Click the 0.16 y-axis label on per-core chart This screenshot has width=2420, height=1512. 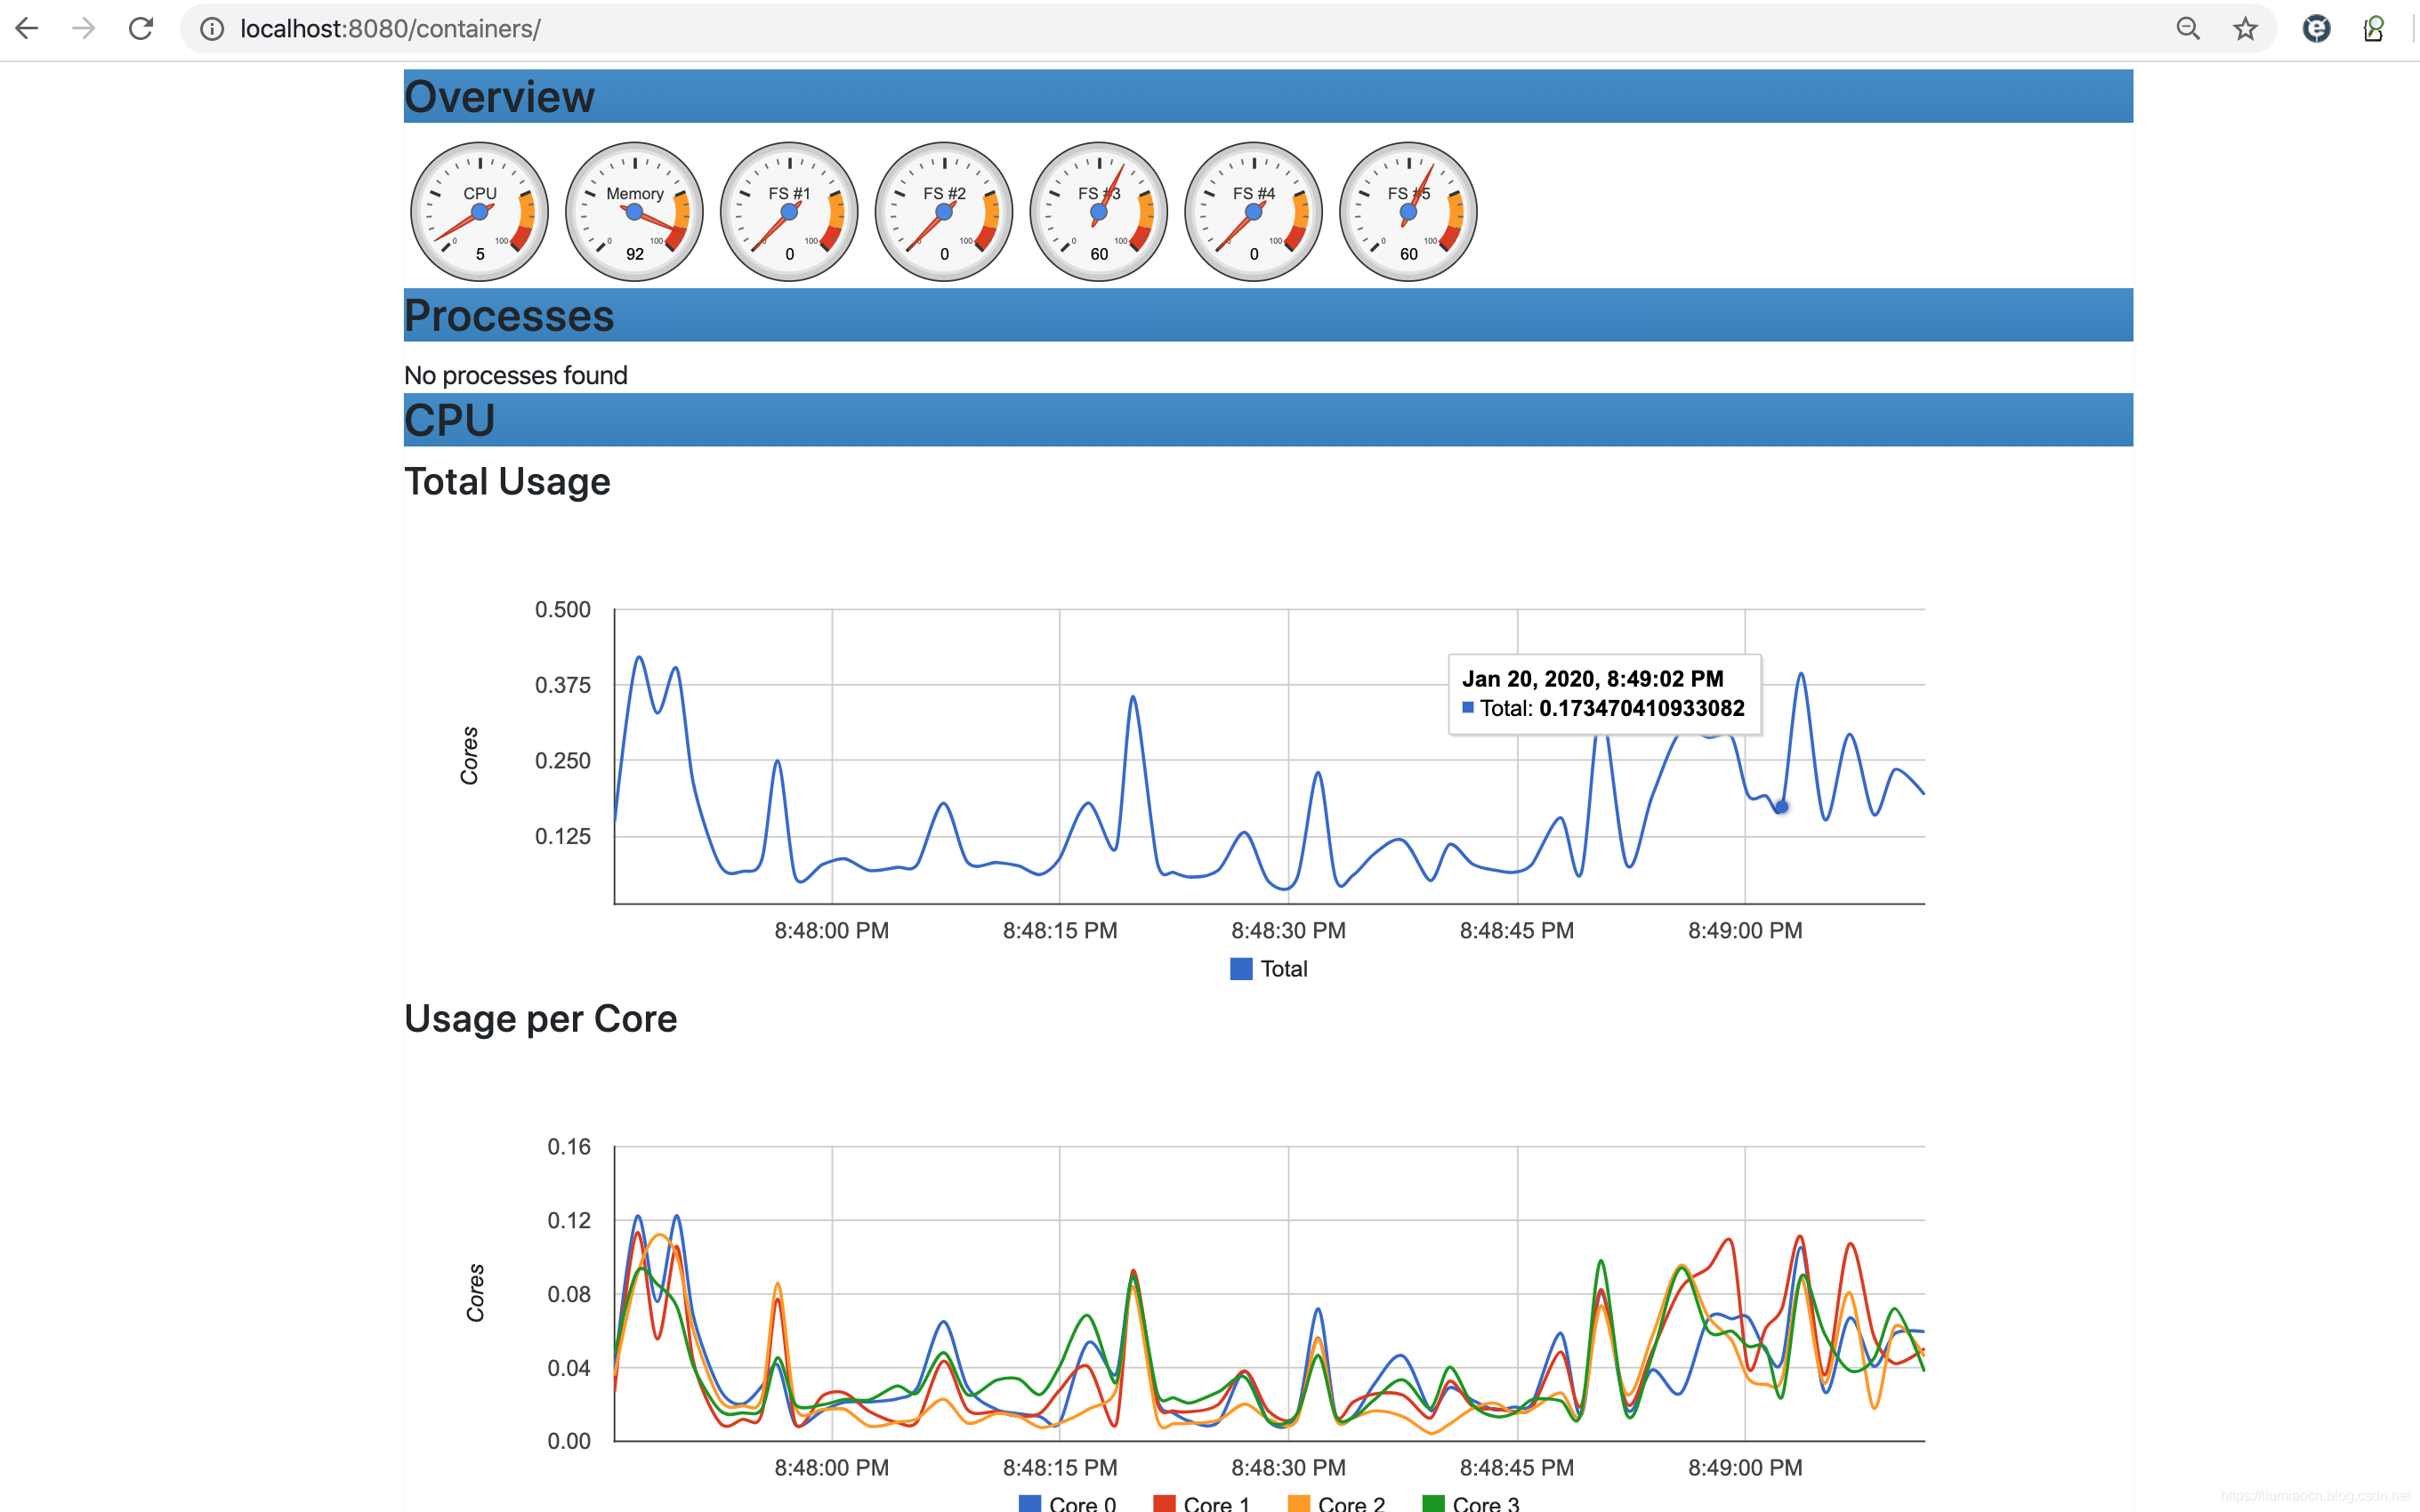pos(569,1147)
